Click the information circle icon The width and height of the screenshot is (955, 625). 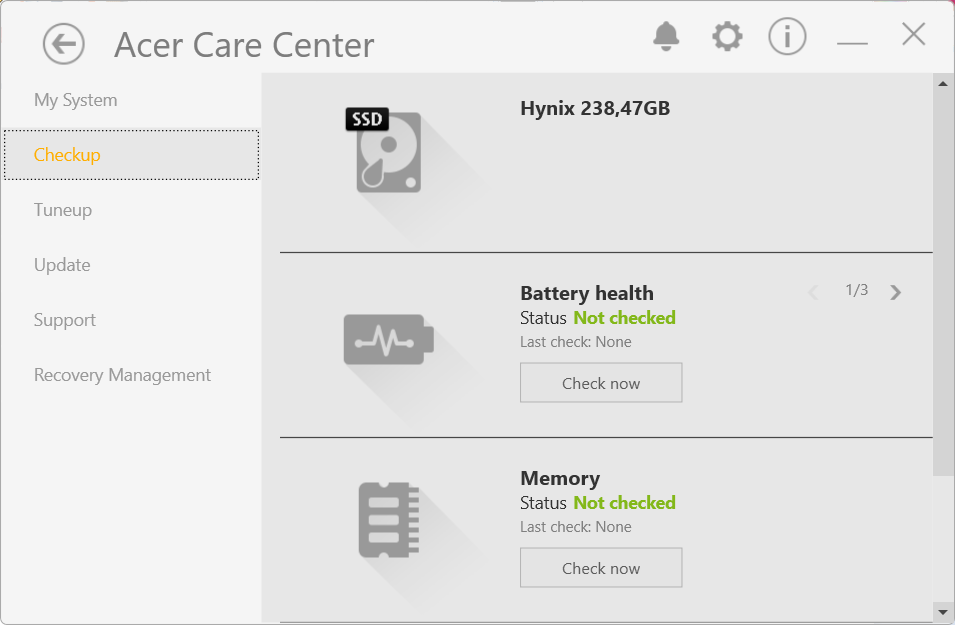(x=787, y=37)
